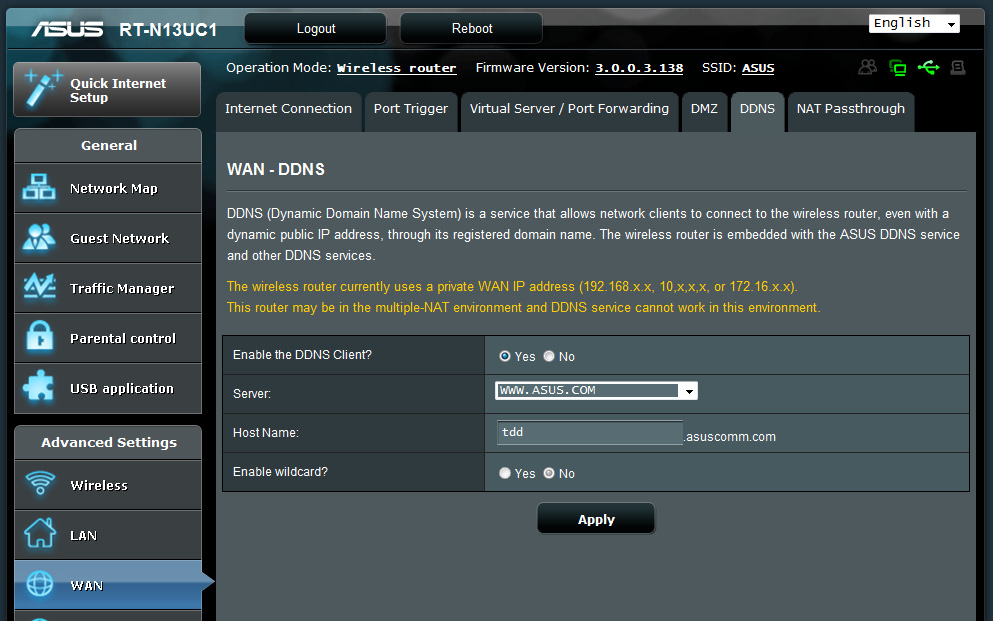Image resolution: width=993 pixels, height=621 pixels.
Task: Open Network Map via its icon
Action: click(x=39, y=187)
